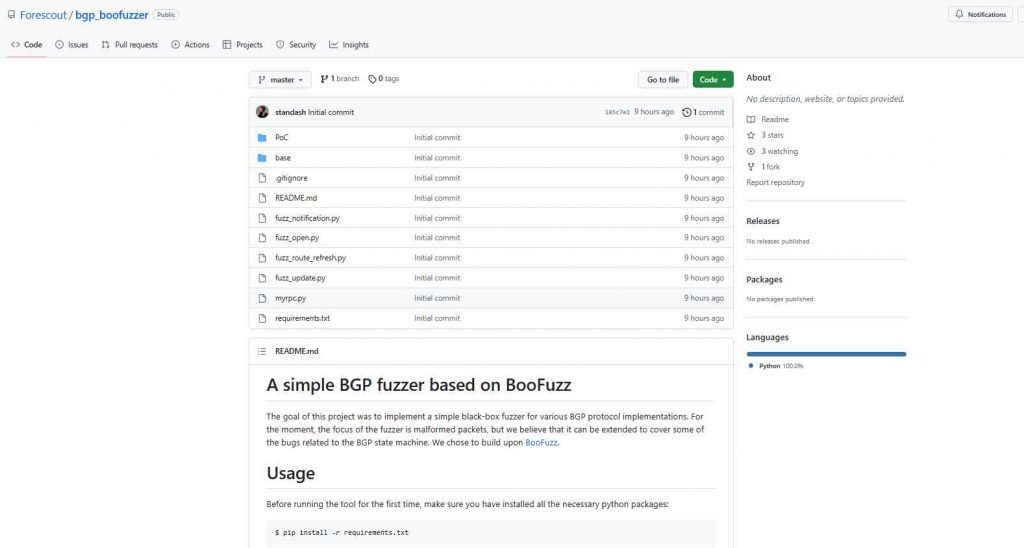Open the Pull requests tab

129,44
